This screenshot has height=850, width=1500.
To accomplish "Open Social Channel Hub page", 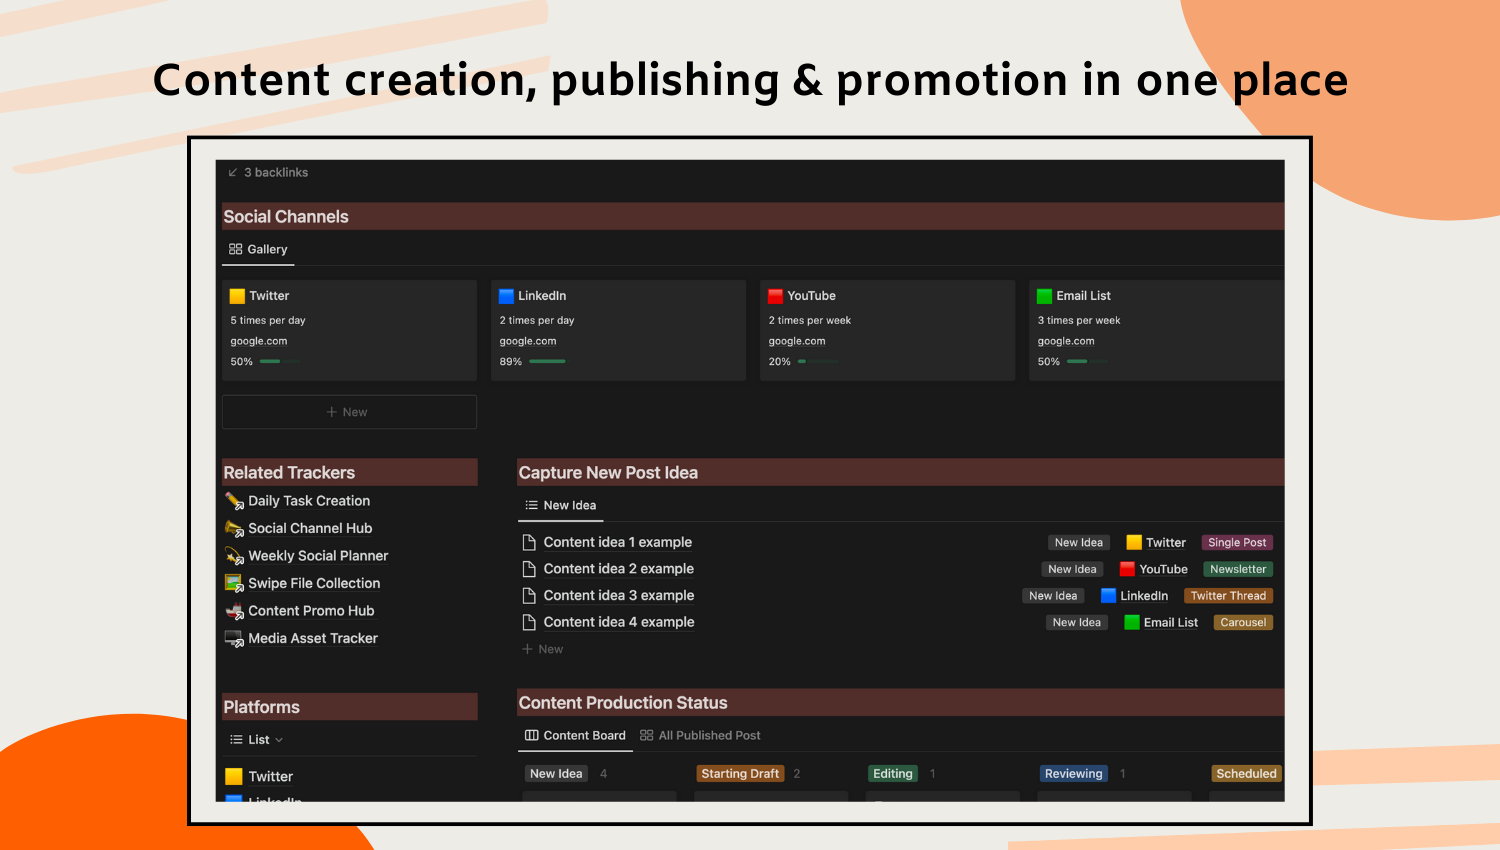I will tap(310, 528).
